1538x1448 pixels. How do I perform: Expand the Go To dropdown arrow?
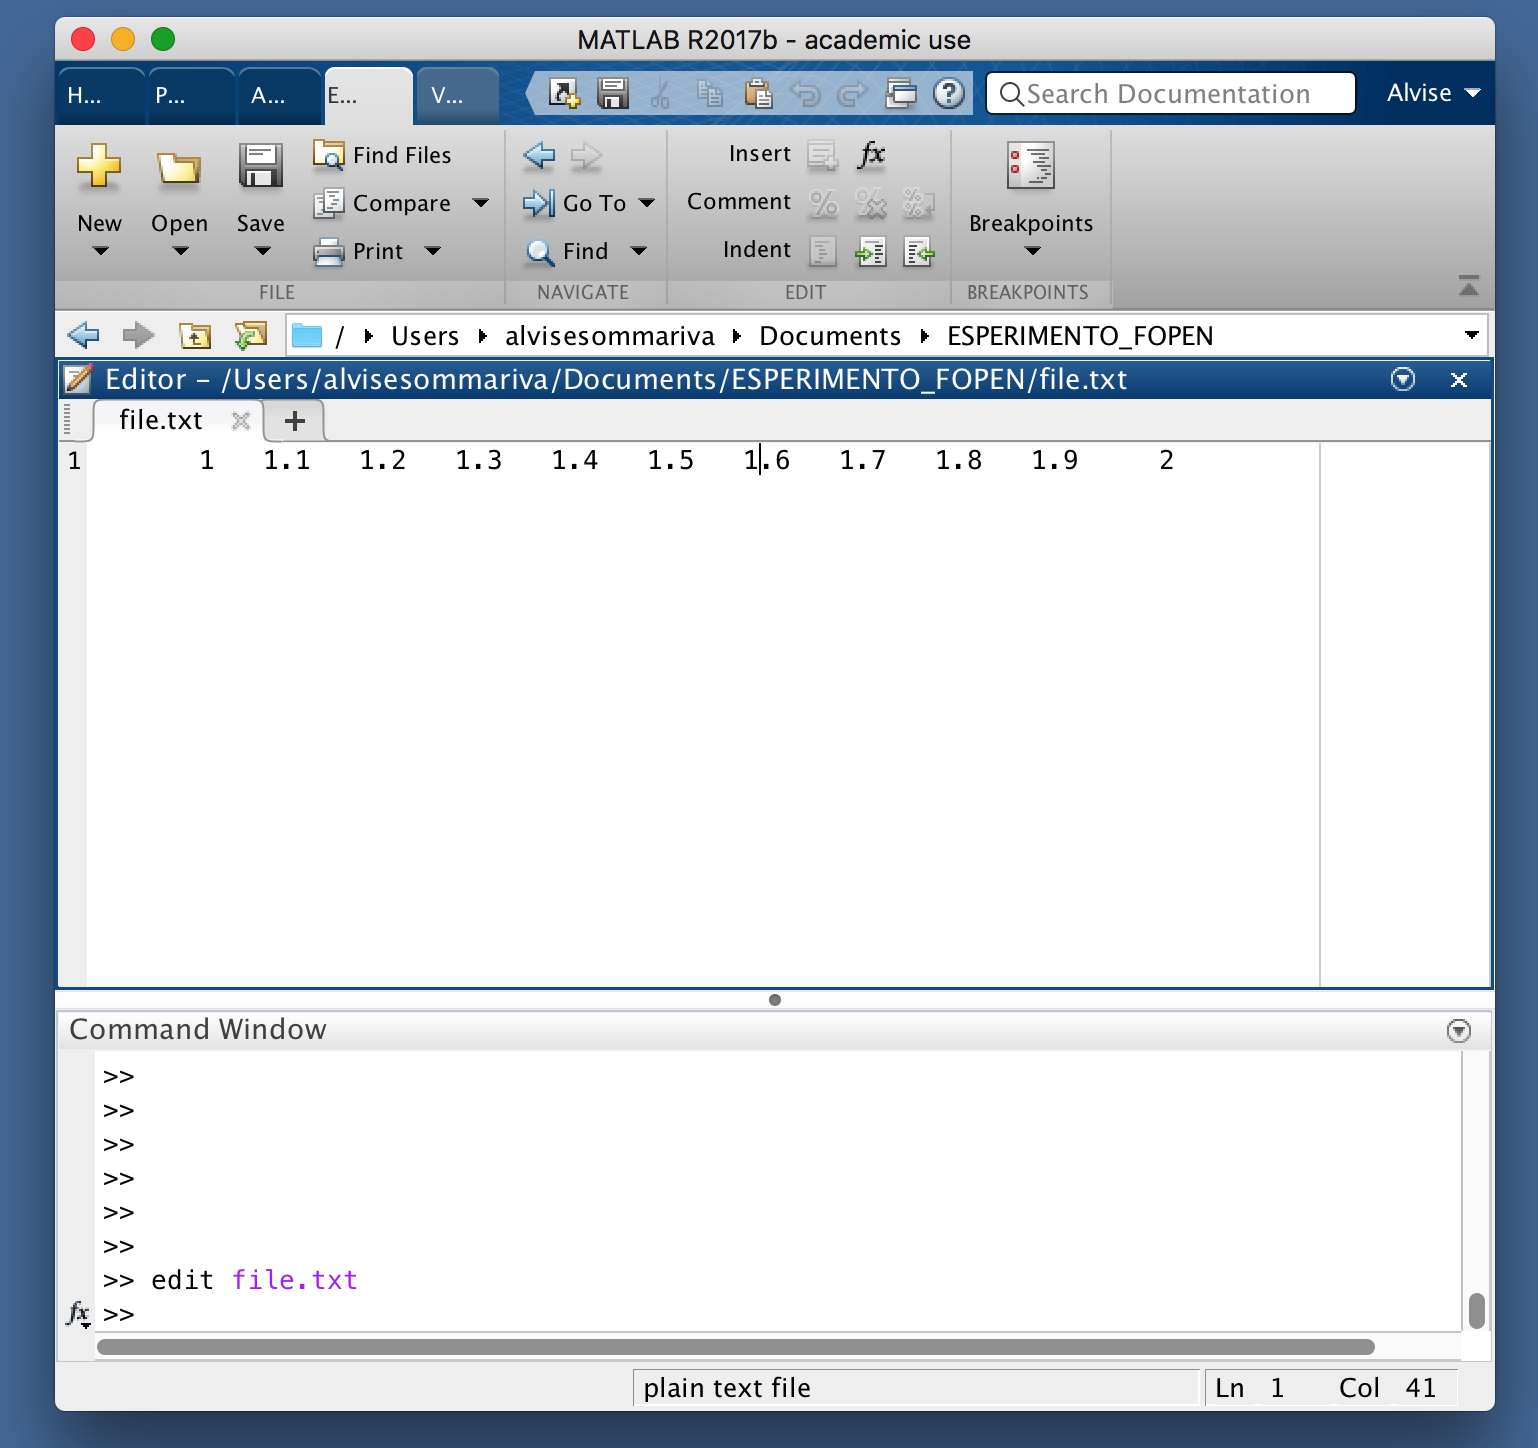647,203
